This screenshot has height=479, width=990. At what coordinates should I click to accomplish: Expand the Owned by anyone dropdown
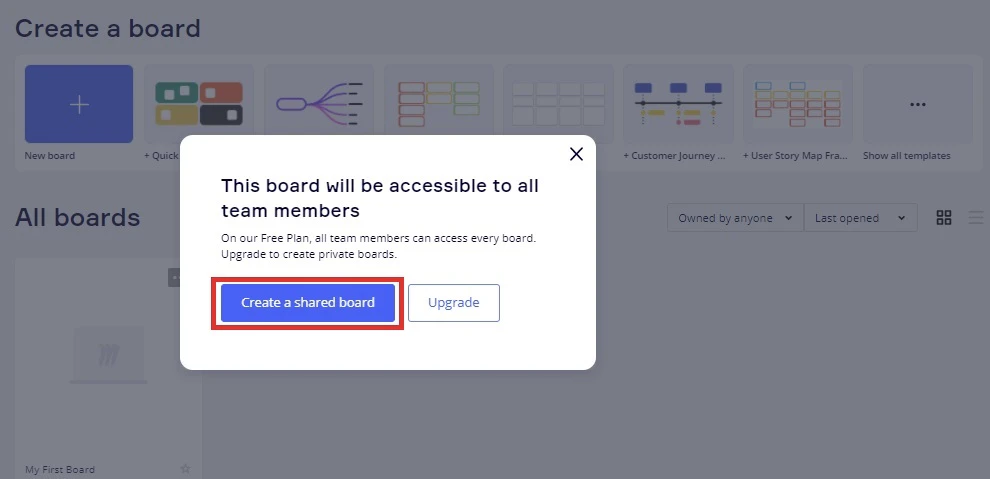tap(735, 218)
